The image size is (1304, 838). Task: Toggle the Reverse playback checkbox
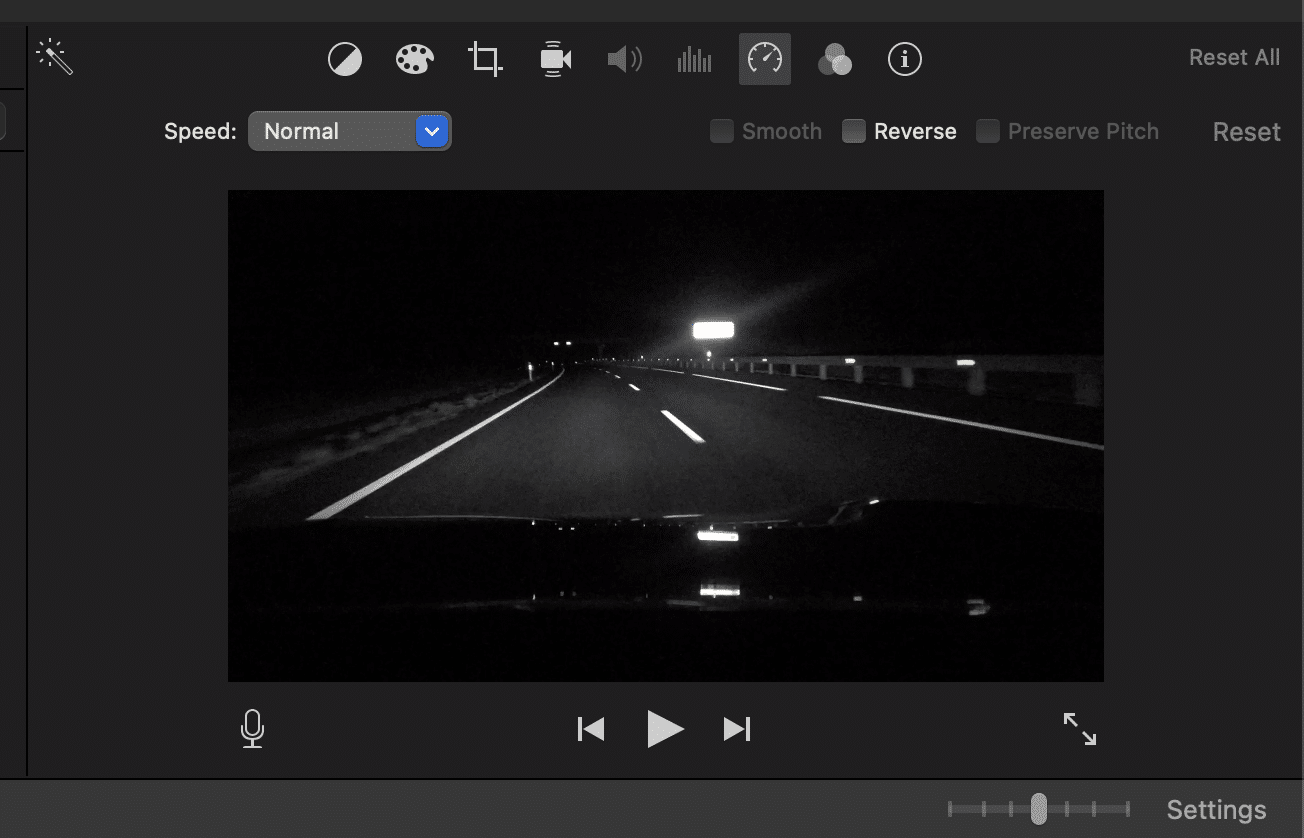[855, 131]
